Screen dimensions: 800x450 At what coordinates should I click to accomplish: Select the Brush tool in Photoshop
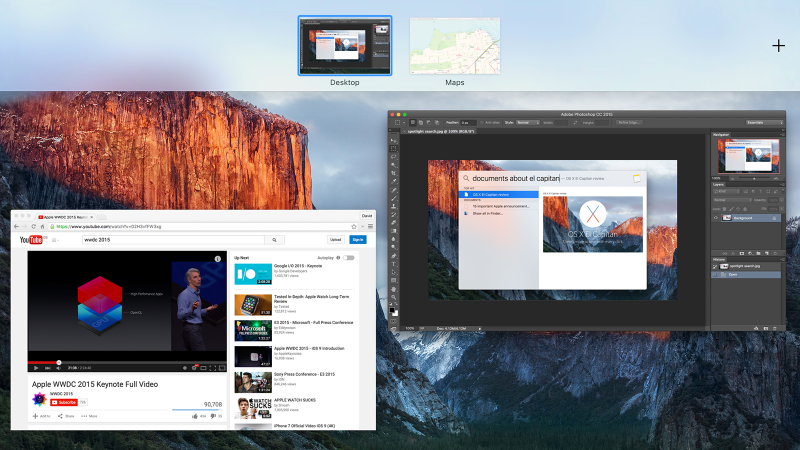(393, 198)
